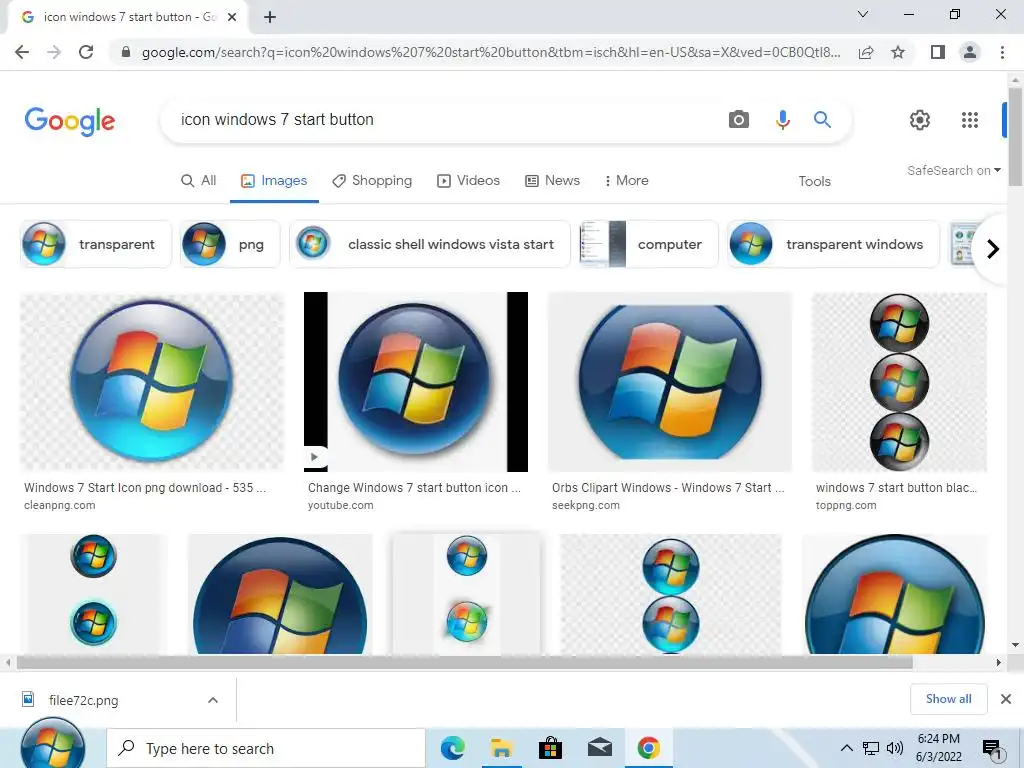Open 'Change Windows 7 start button icon' link
Image resolution: width=1024 pixels, height=768 pixels.
coord(414,488)
